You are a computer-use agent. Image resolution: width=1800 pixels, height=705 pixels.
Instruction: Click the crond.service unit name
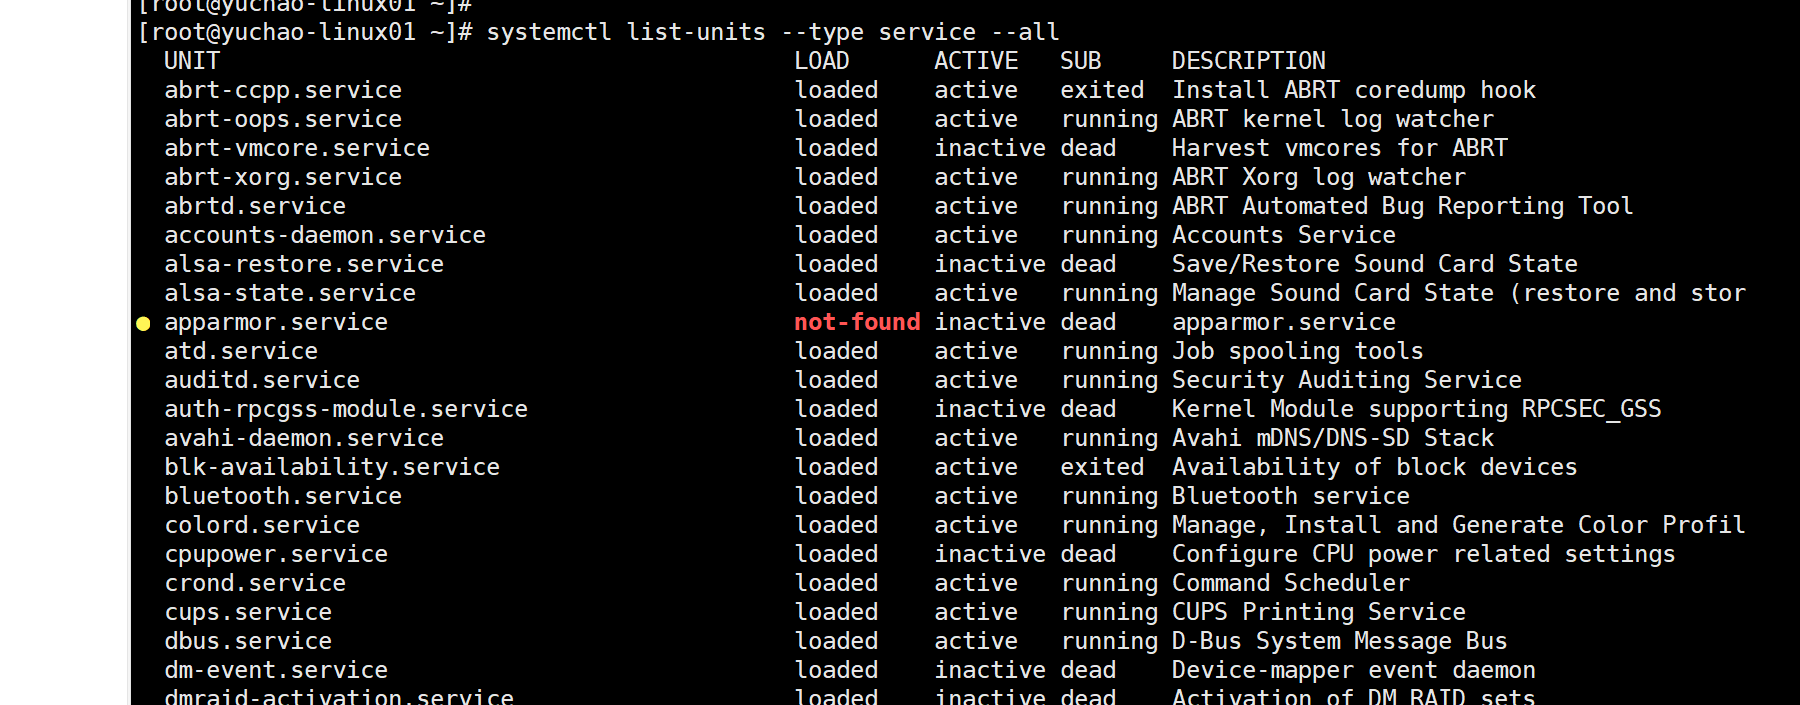click(x=255, y=583)
